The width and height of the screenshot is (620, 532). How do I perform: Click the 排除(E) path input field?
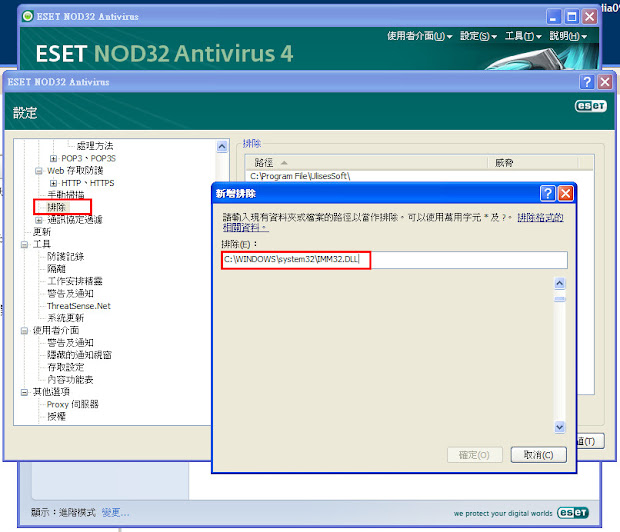coord(394,260)
